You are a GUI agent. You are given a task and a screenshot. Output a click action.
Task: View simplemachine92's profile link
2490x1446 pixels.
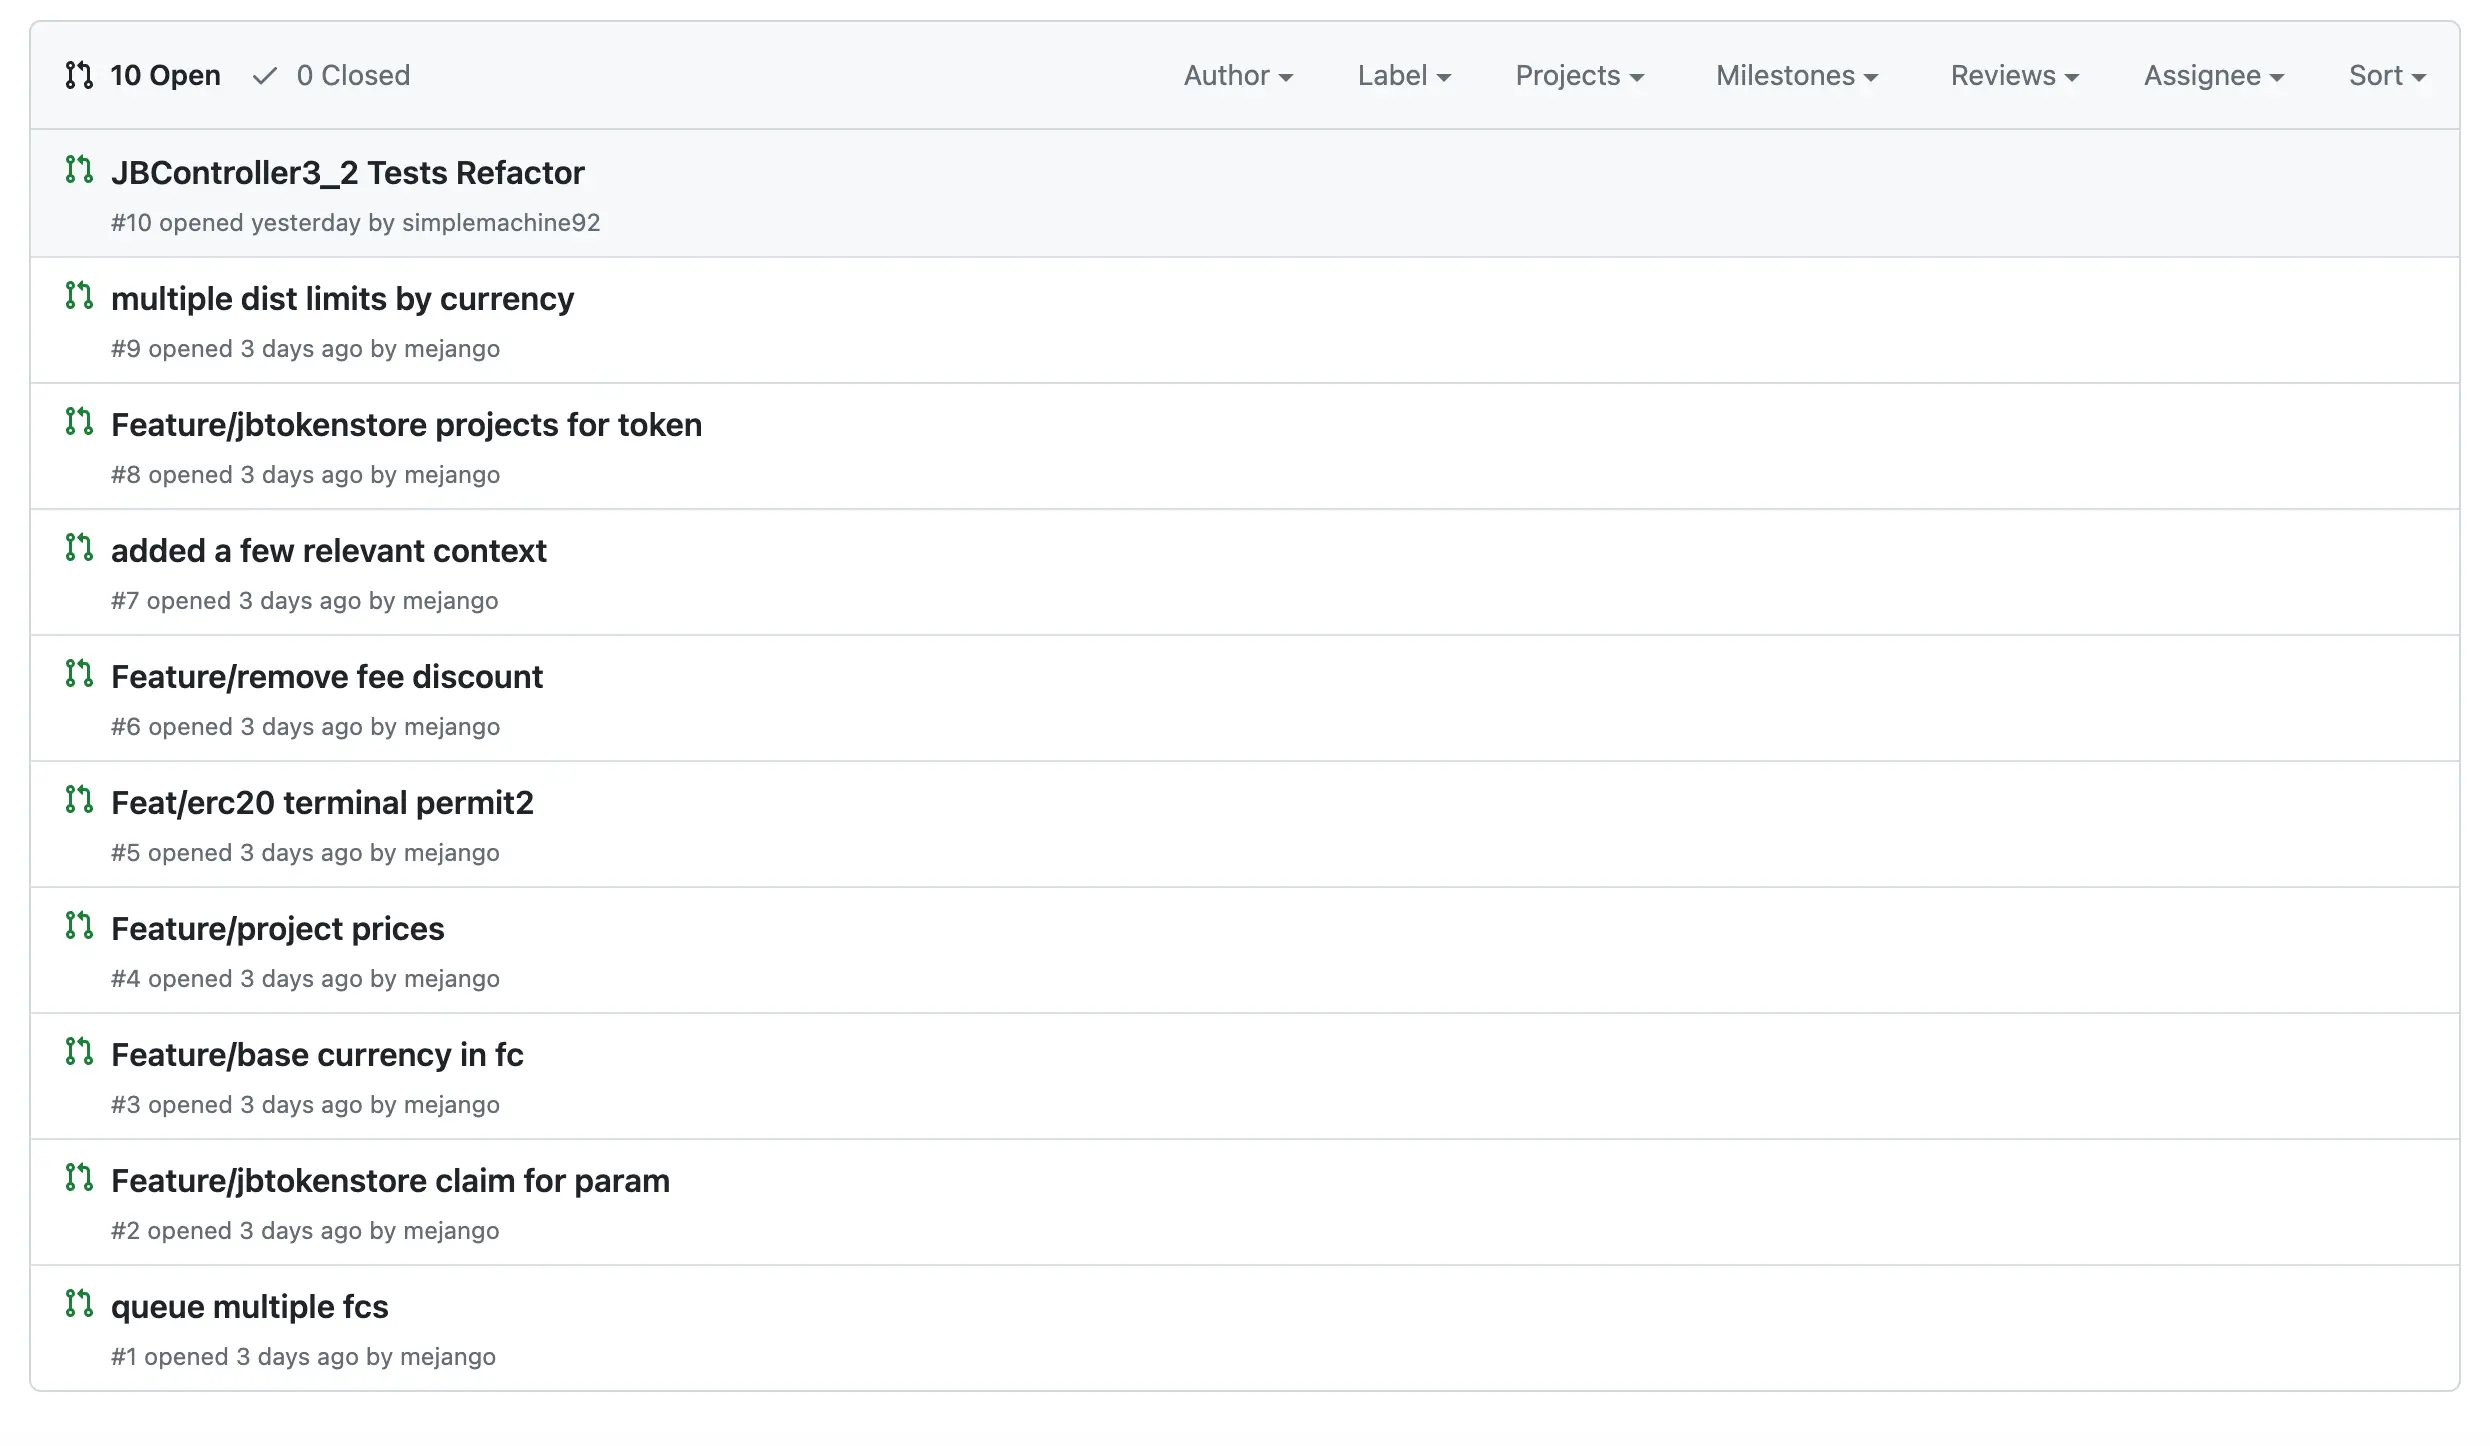point(500,222)
